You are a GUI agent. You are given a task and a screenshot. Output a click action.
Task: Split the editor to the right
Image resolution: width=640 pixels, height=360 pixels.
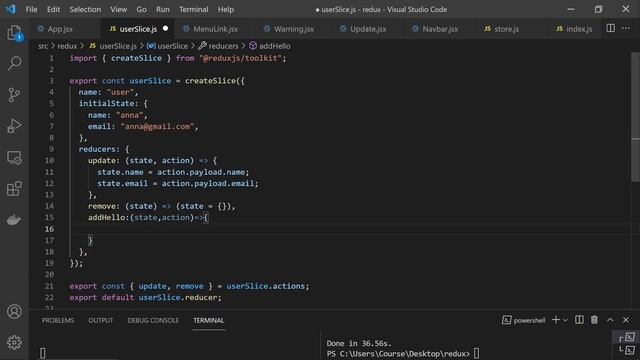click(x=610, y=28)
